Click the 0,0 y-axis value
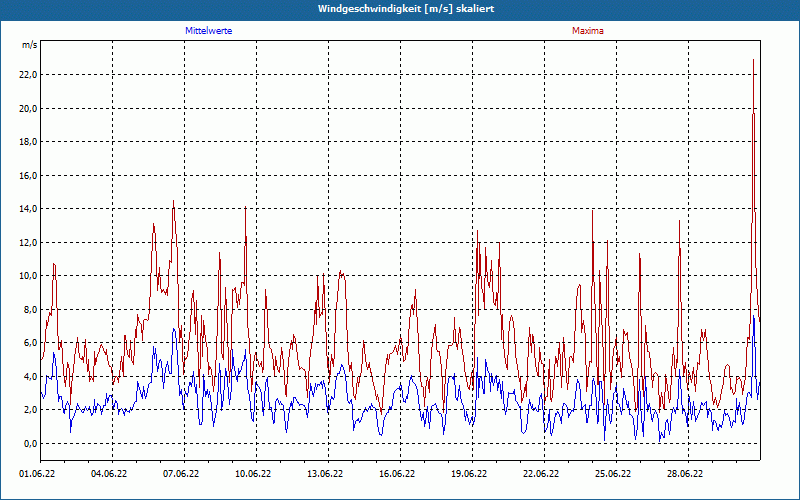The width and height of the screenshot is (800, 500). pyautogui.click(x=30, y=443)
